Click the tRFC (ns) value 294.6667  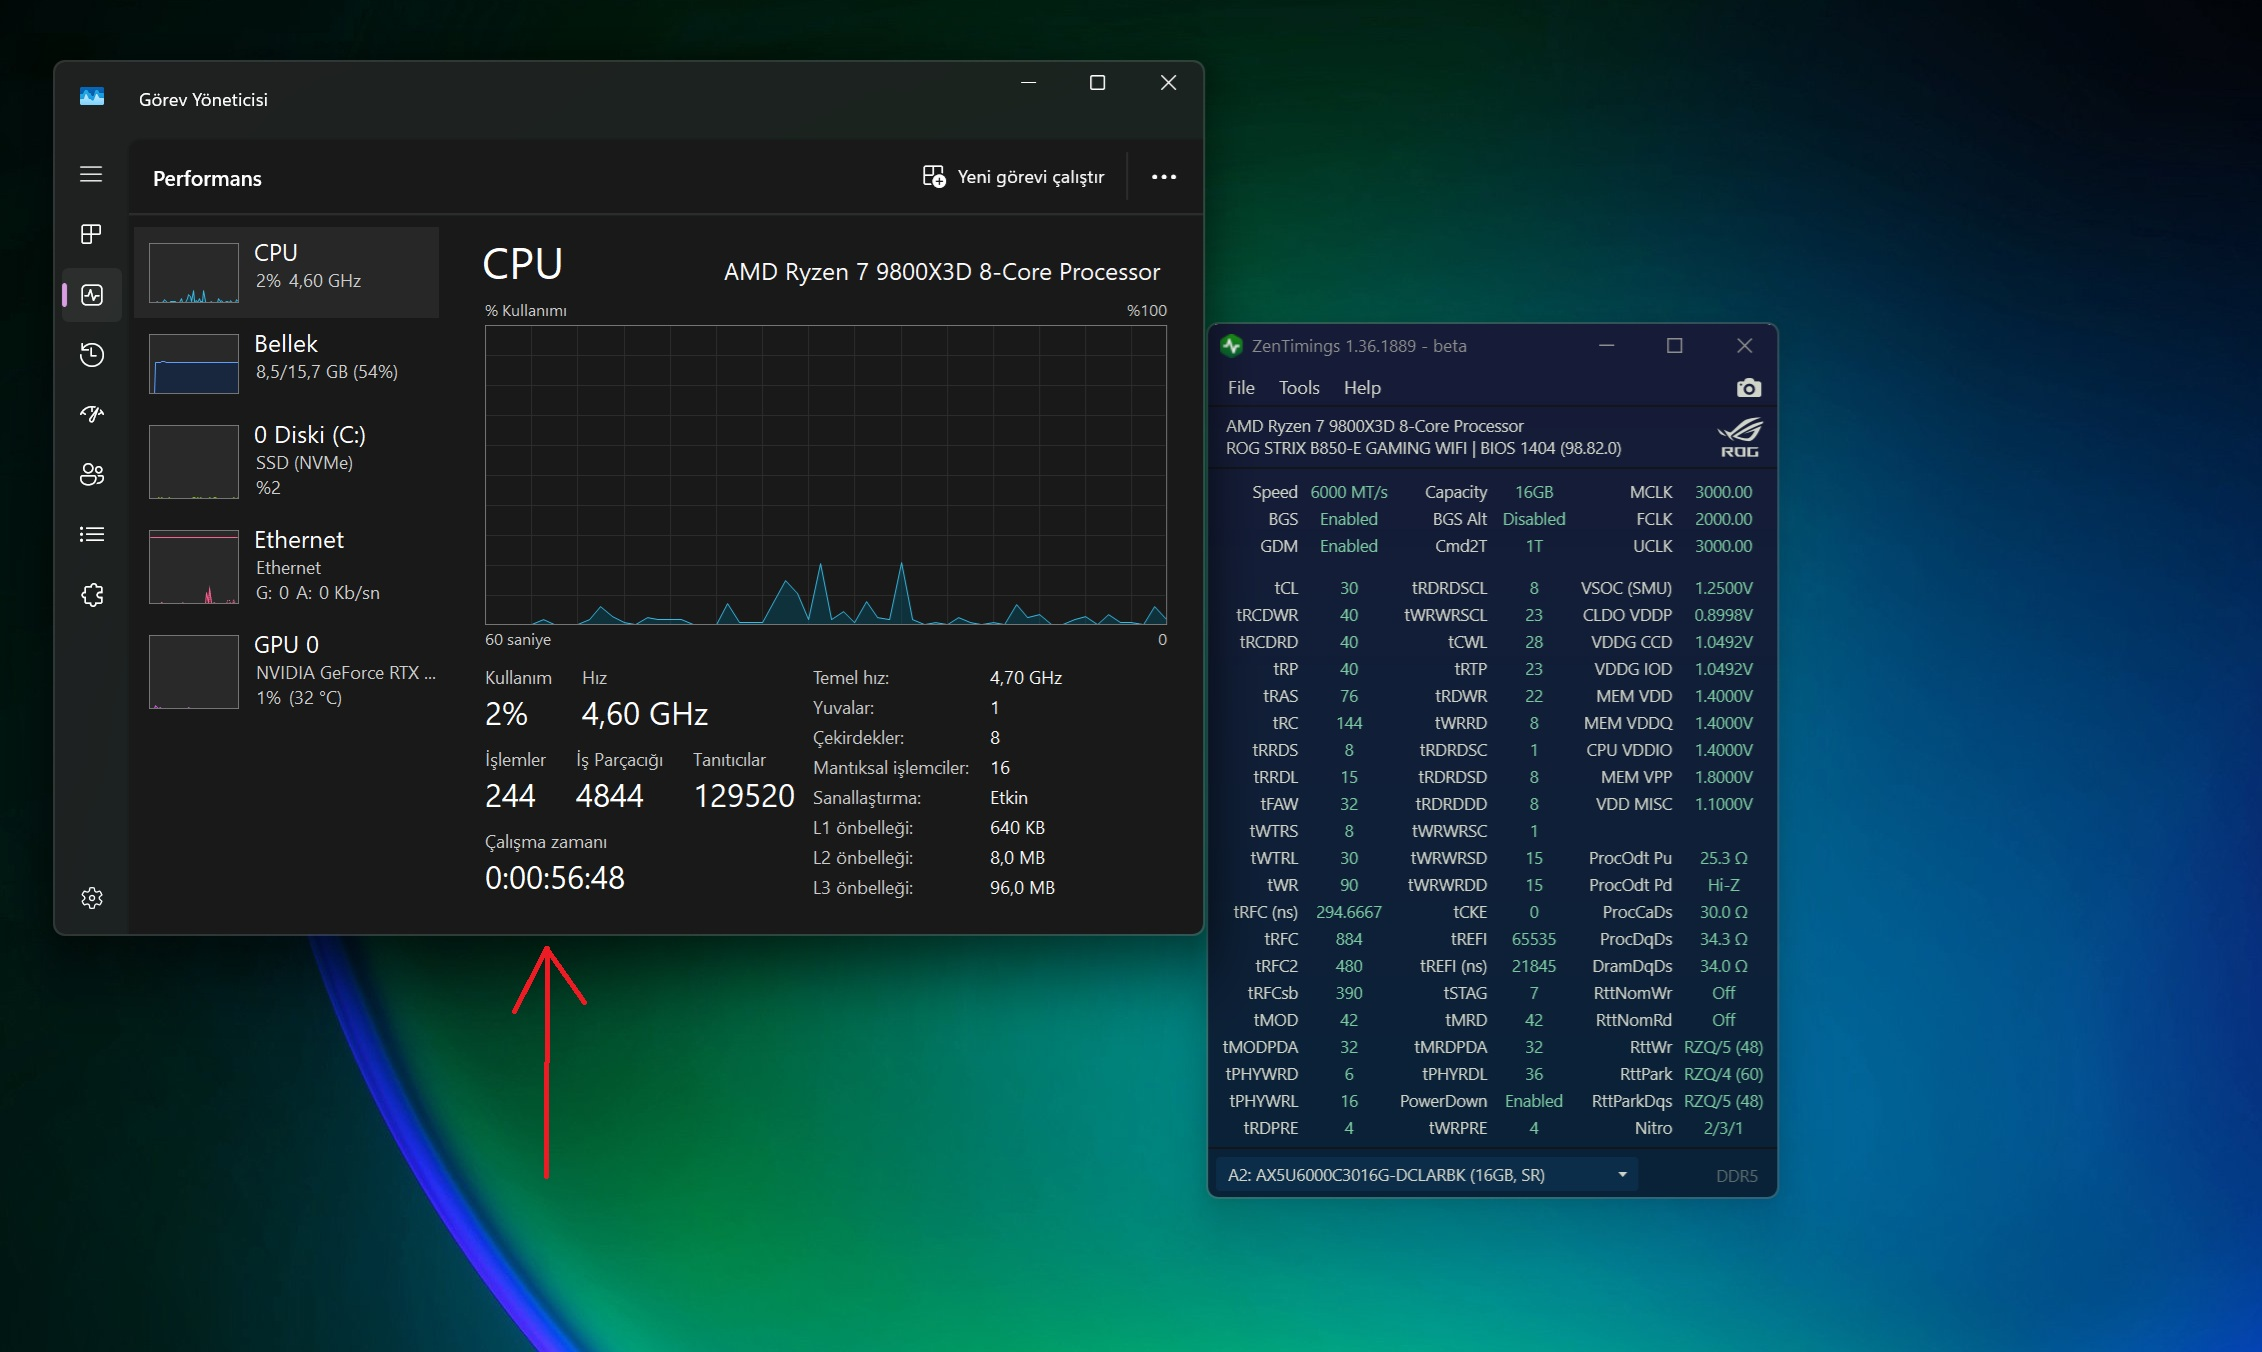pos(1349,912)
